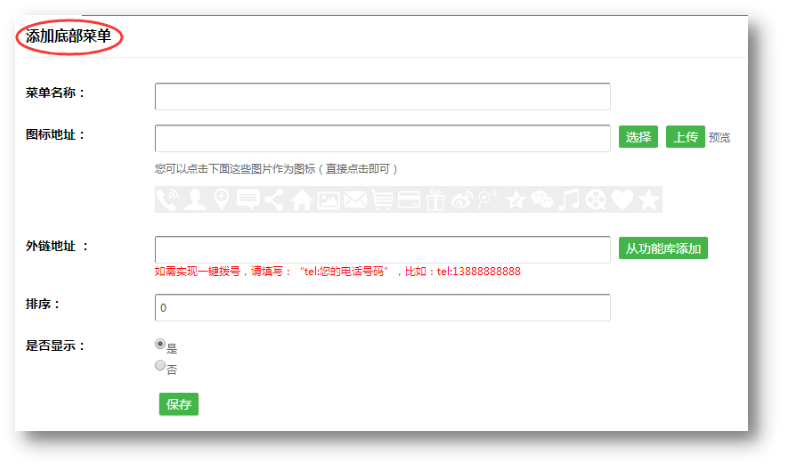Screen dimensions: 785x468
Task: Choose the location pin icon
Action: (x=221, y=200)
